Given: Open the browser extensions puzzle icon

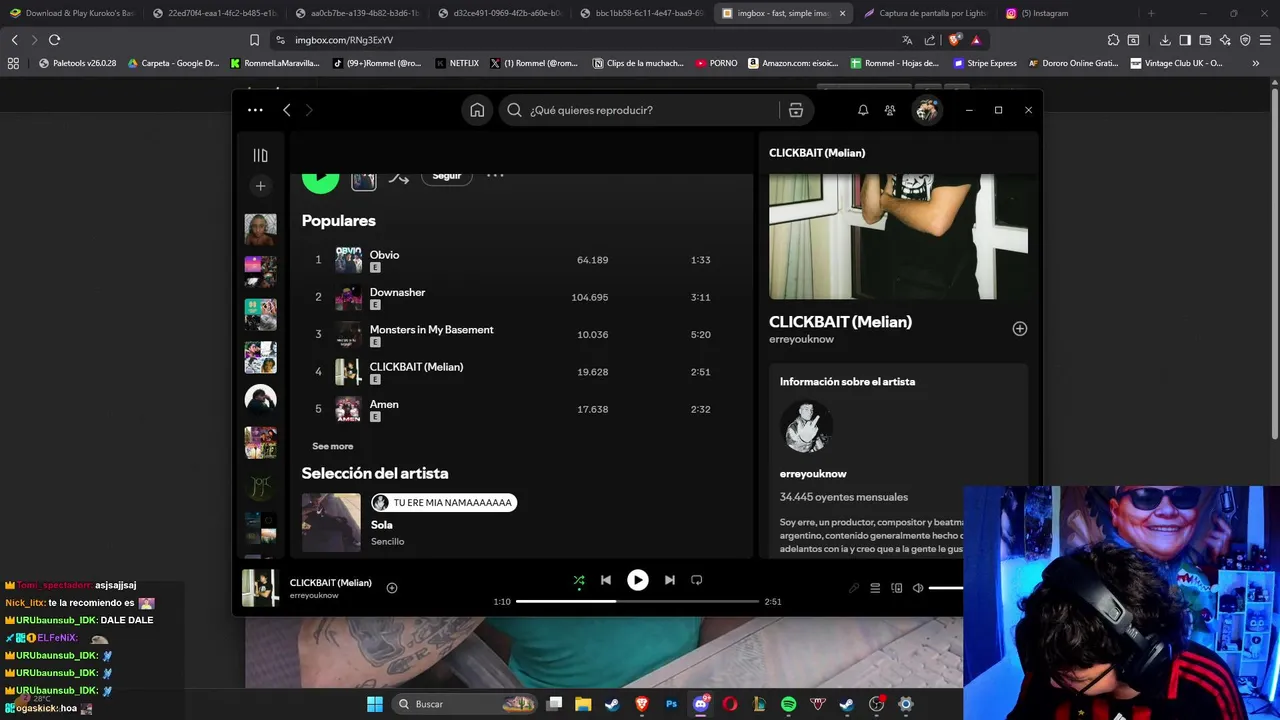Looking at the screenshot, I should 1113,40.
